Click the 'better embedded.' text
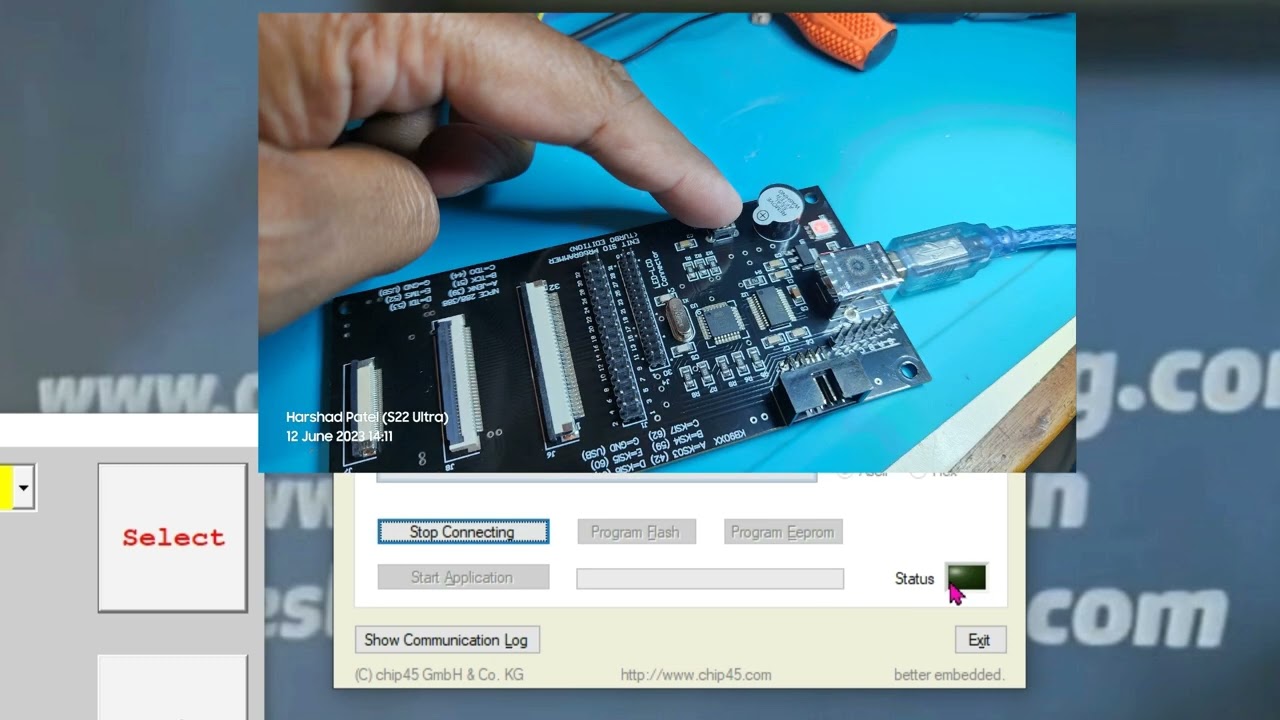Viewport: 1280px width, 720px height. pyautogui.click(x=949, y=675)
